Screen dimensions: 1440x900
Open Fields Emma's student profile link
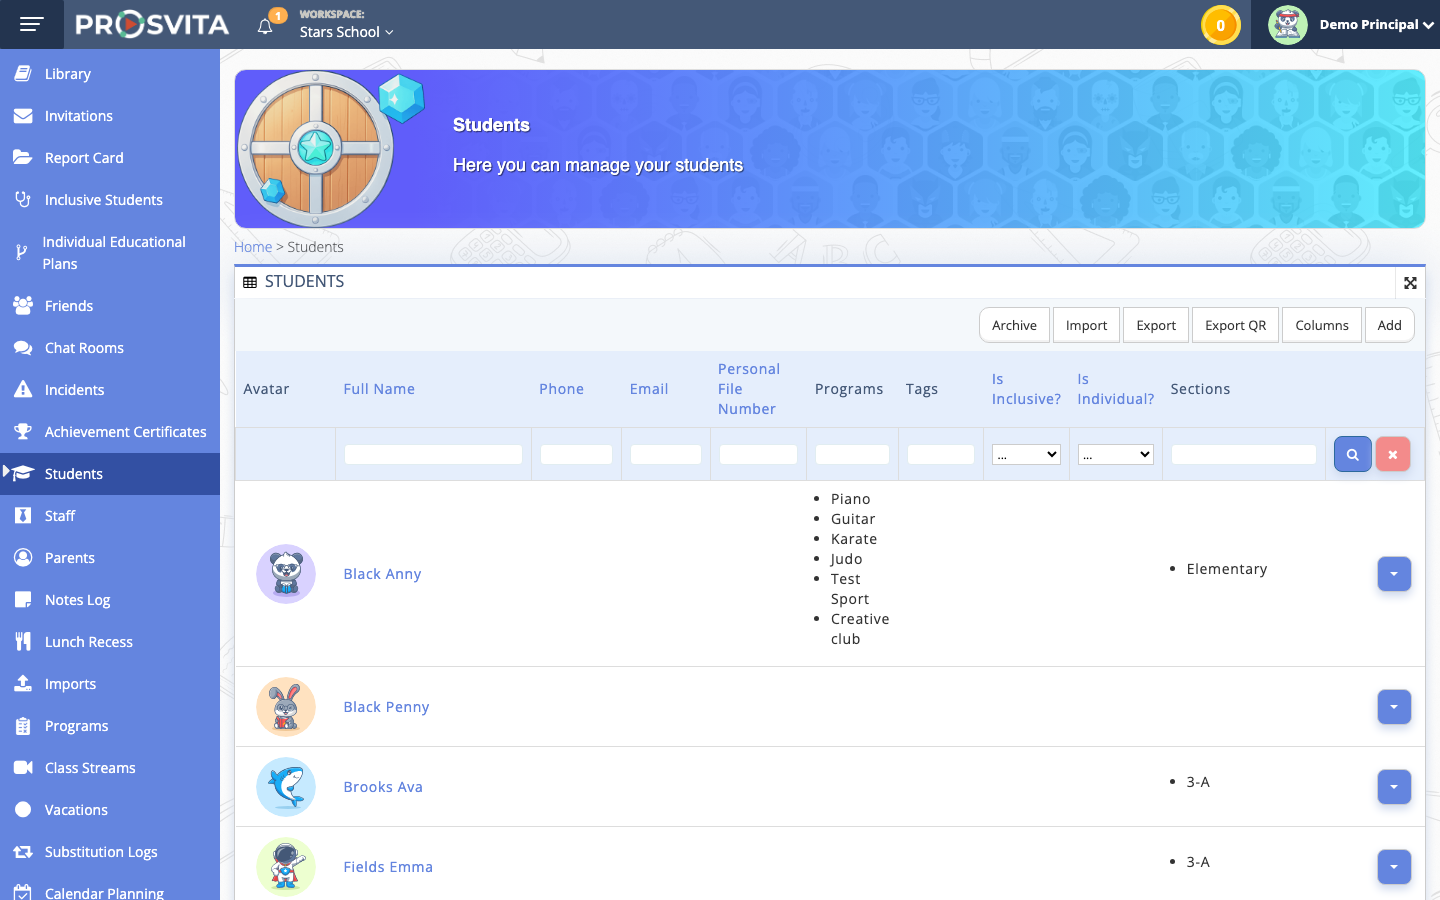point(388,867)
